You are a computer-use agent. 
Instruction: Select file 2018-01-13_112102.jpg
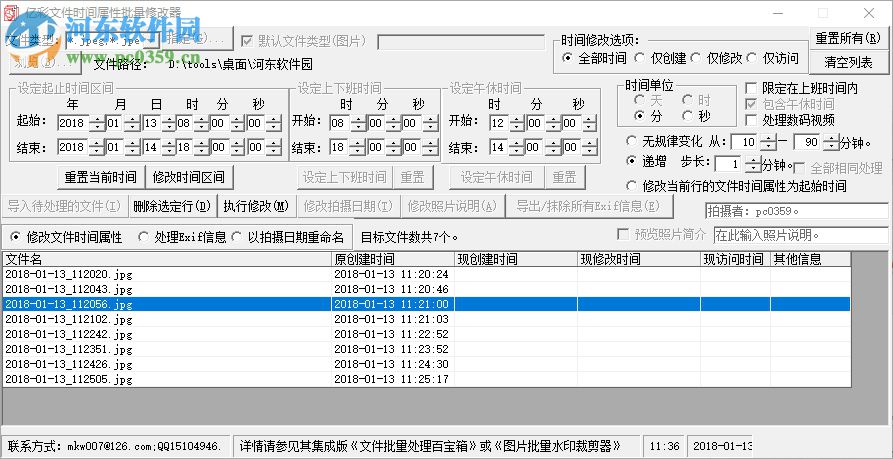point(167,319)
